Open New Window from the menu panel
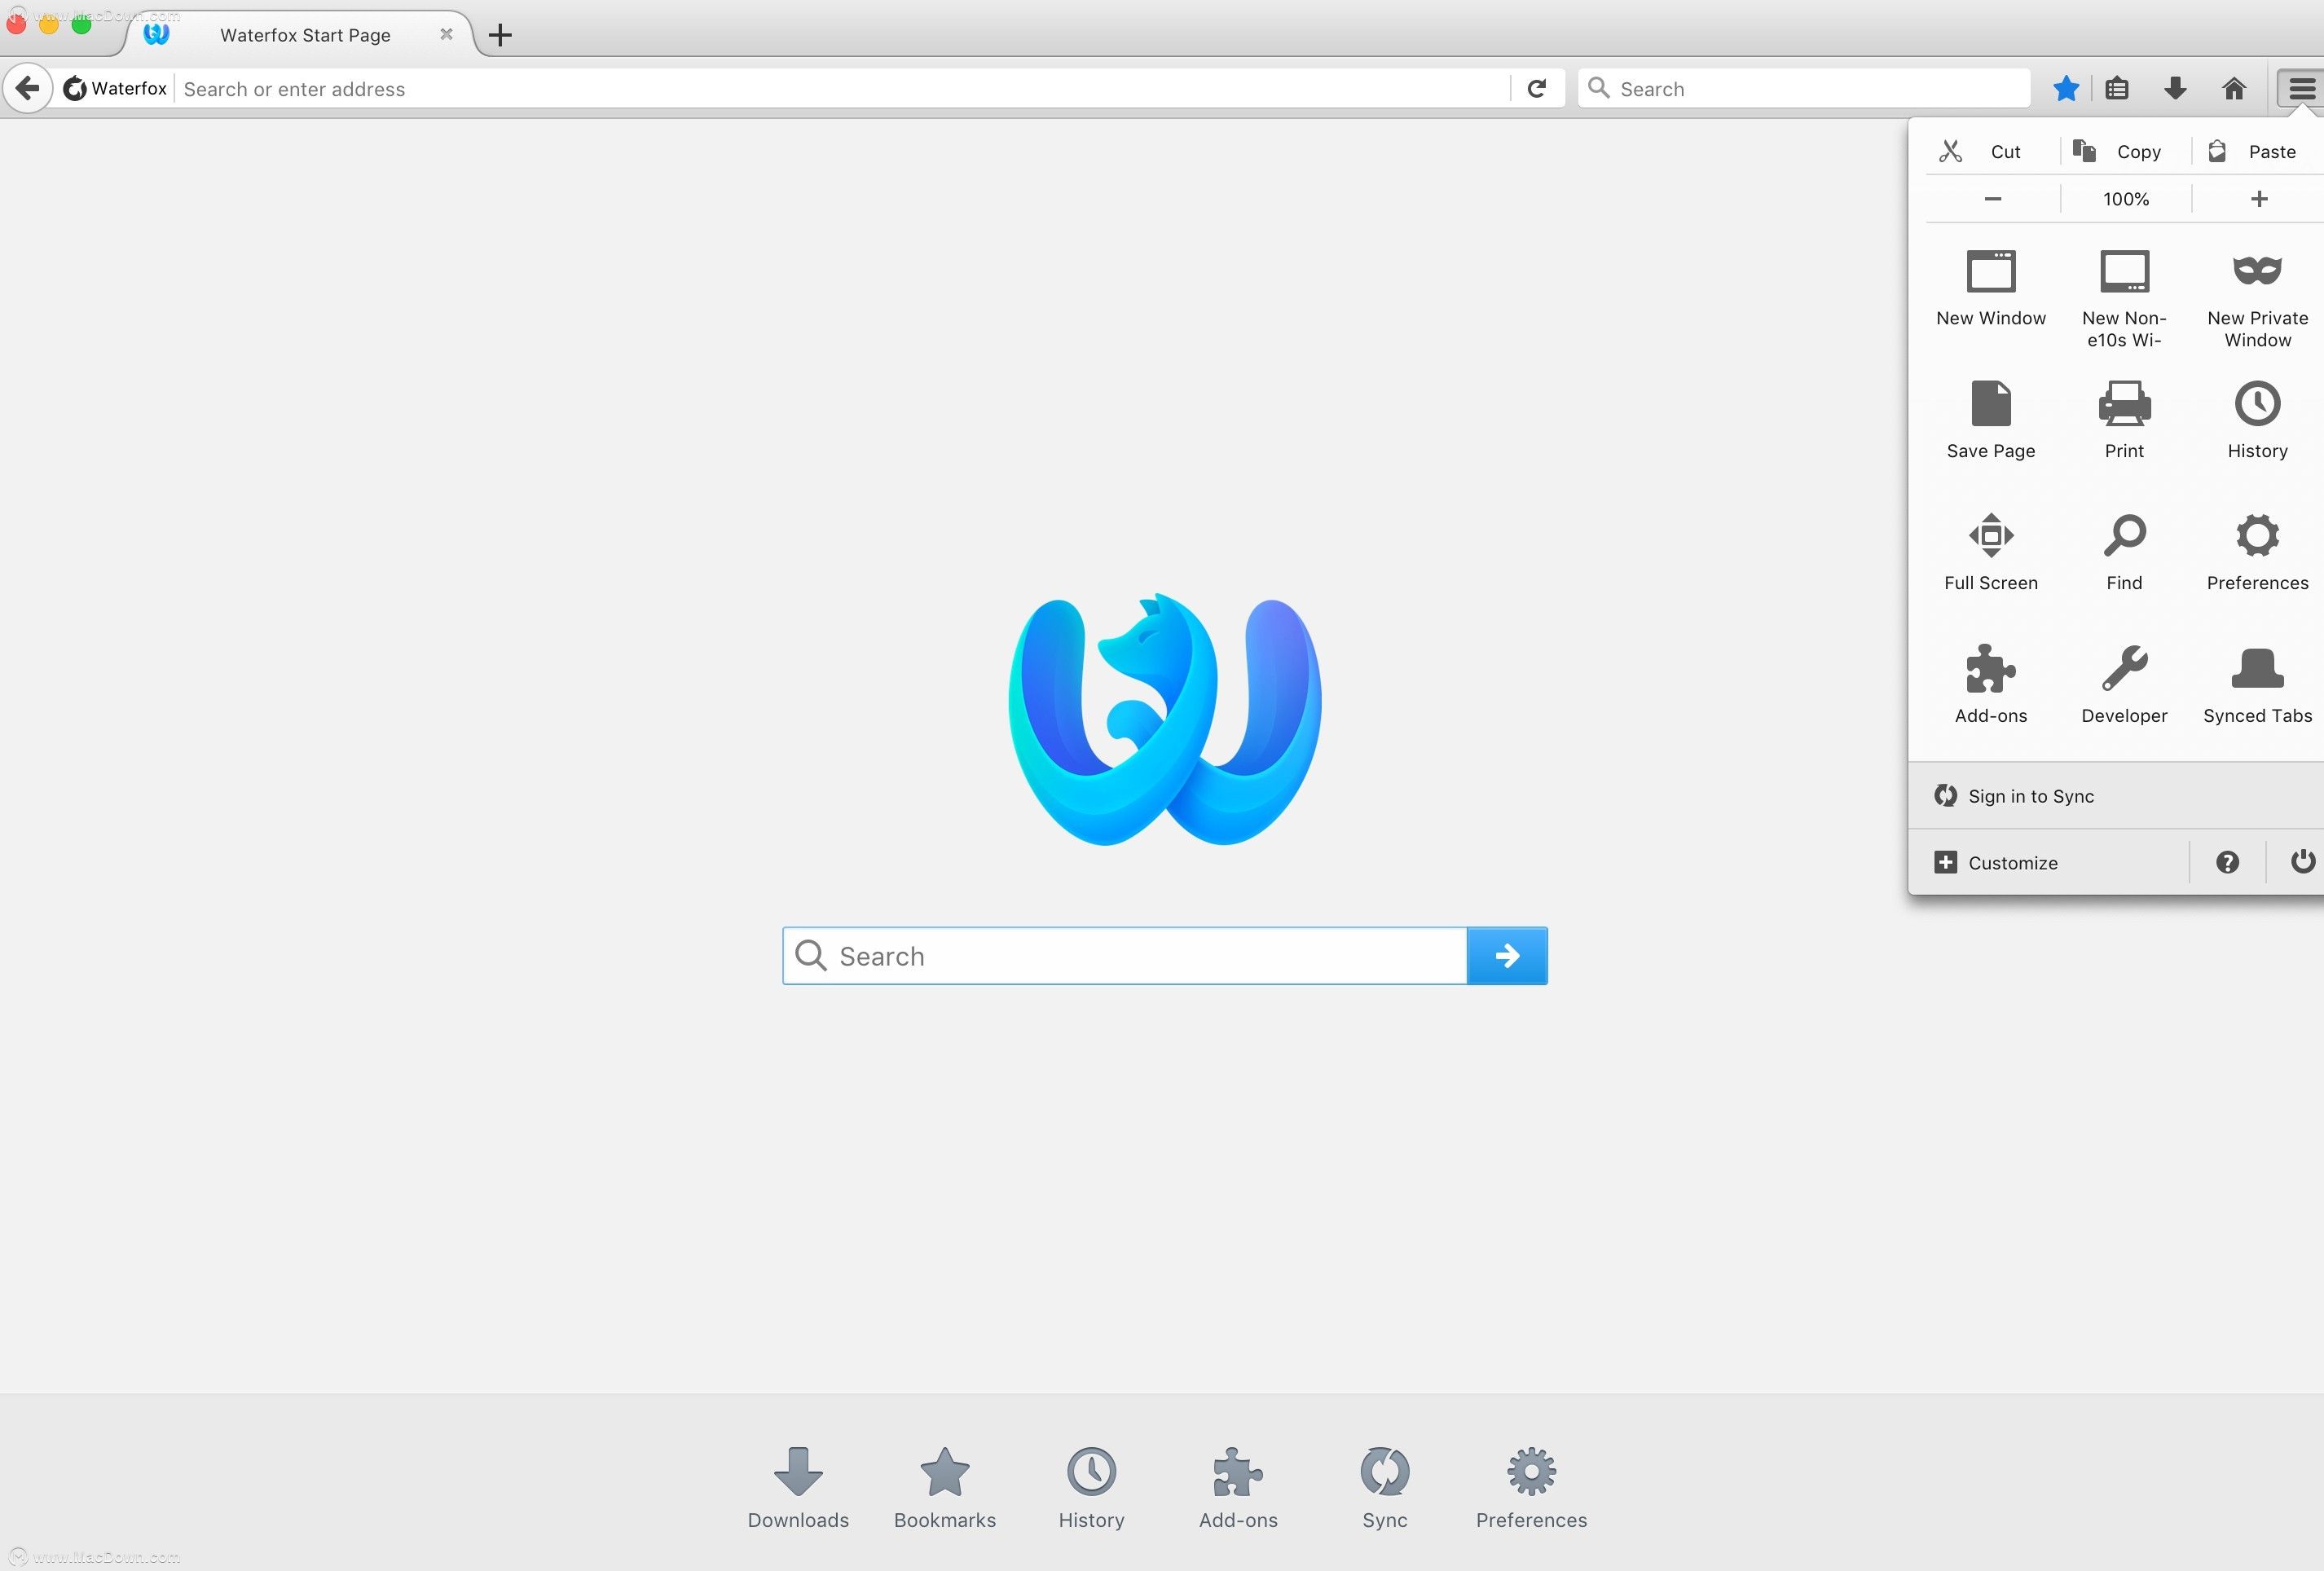 (1990, 288)
